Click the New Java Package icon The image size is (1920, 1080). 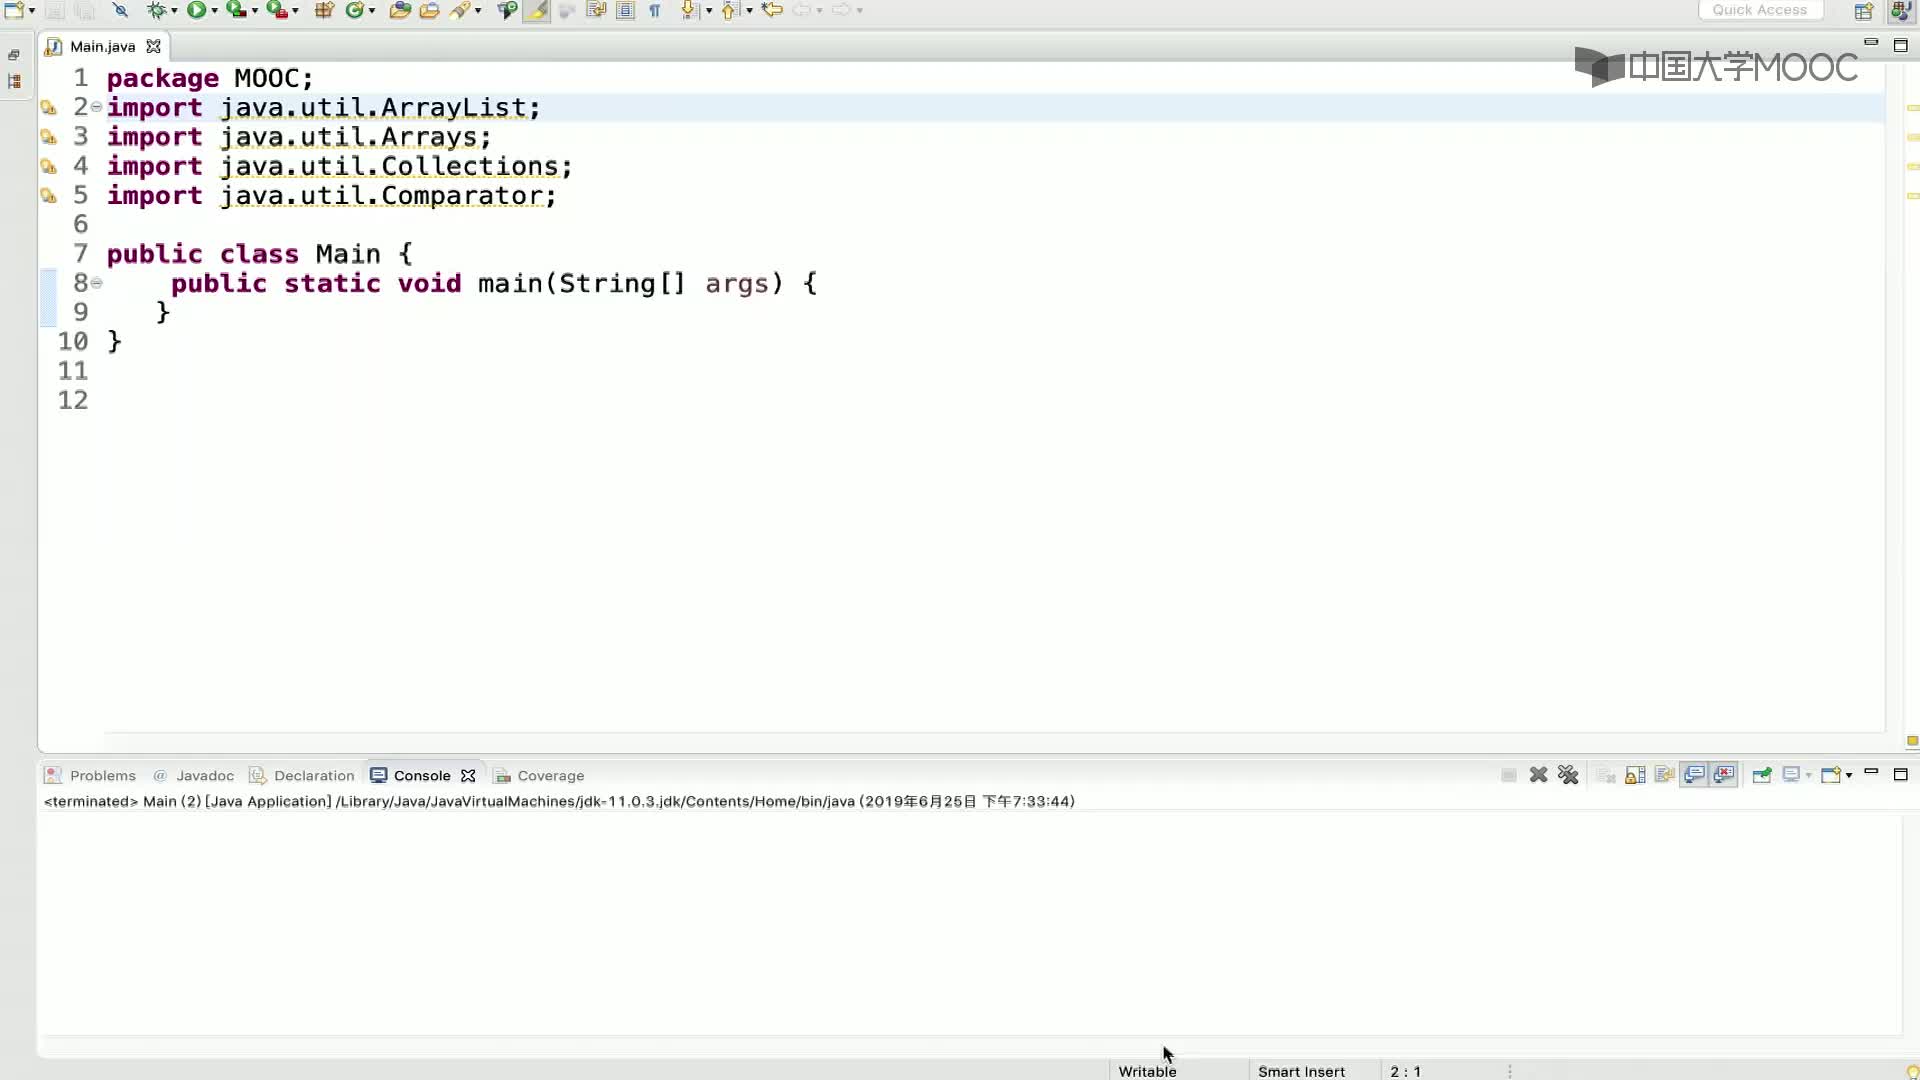pos(324,10)
